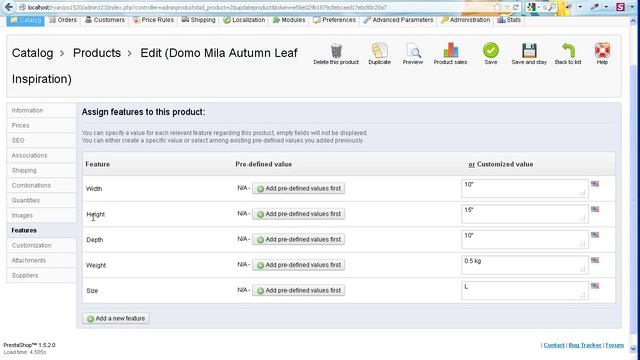
Task: Add pre-defined values first for Depth
Action: pyautogui.click(x=298, y=239)
